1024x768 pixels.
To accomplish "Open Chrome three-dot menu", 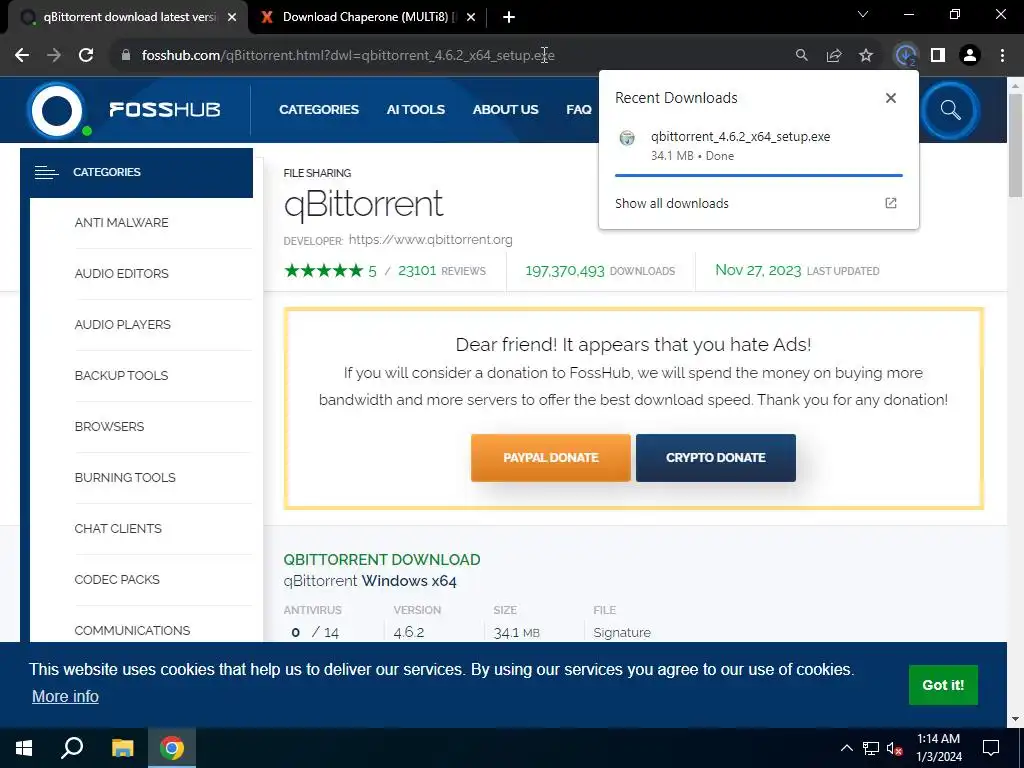I will tap(1002, 56).
